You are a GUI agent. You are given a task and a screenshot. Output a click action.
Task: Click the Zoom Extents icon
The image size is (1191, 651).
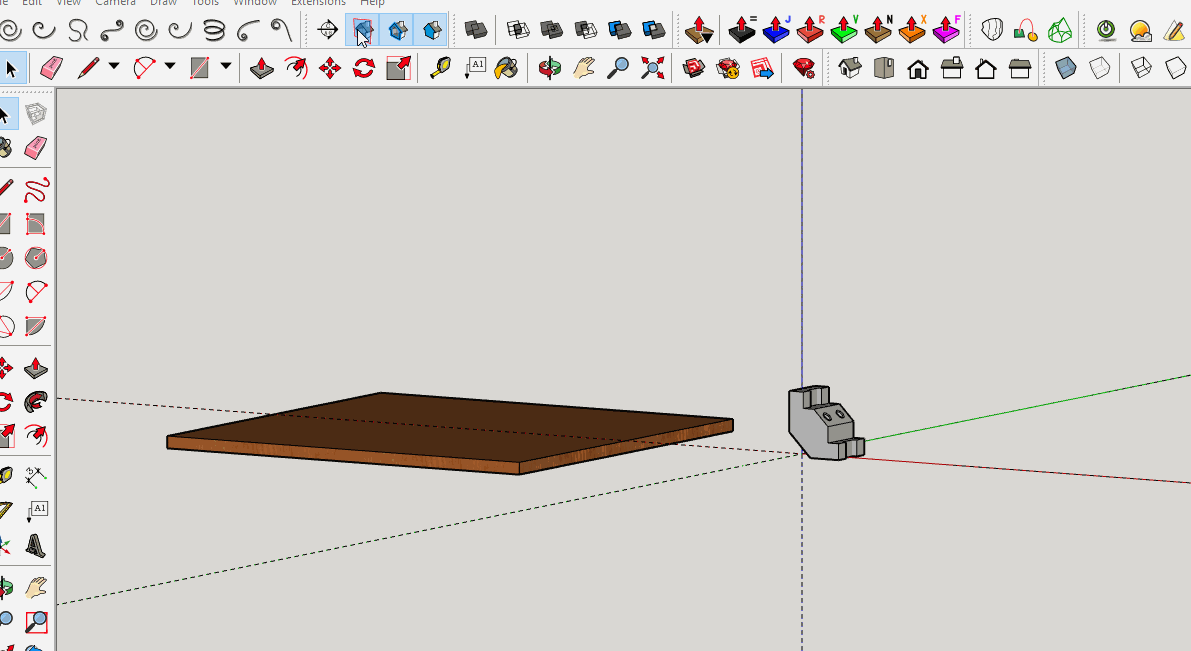pyautogui.click(x=652, y=68)
